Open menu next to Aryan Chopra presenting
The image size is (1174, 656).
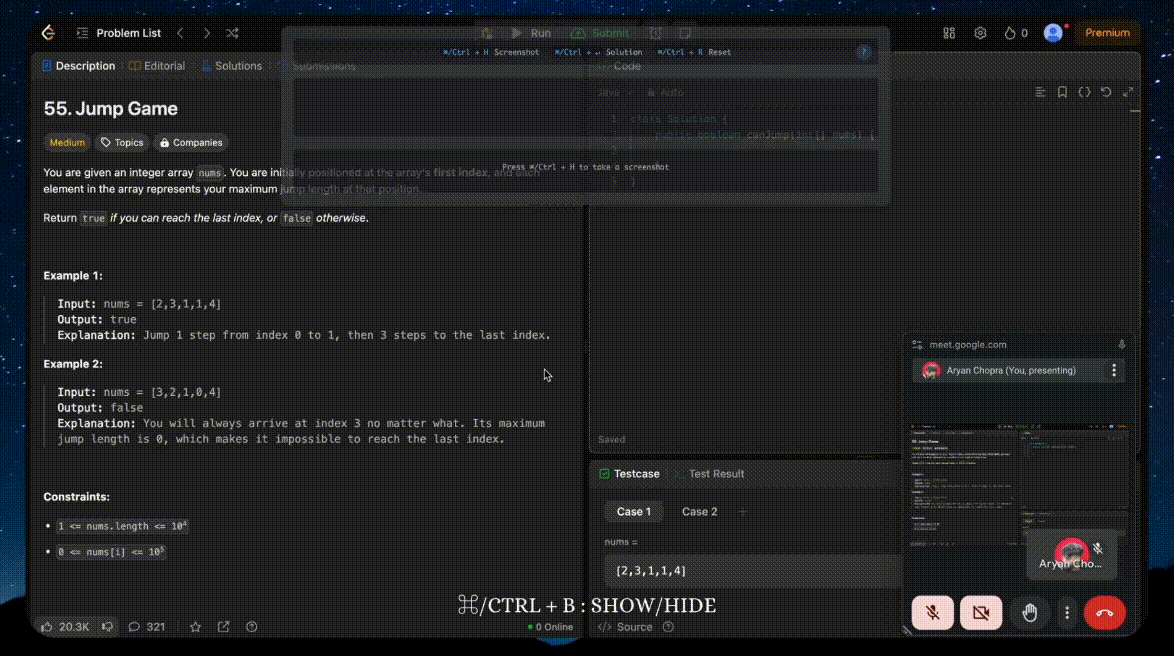click(1114, 371)
